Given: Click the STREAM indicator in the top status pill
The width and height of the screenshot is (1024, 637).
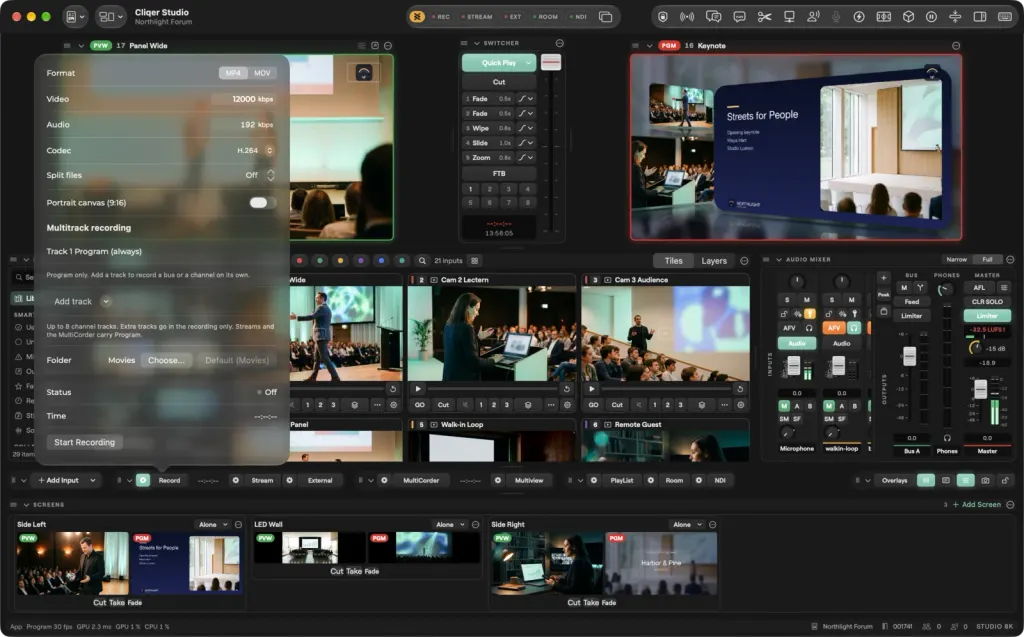Looking at the screenshot, I should (x=477, y=17).
